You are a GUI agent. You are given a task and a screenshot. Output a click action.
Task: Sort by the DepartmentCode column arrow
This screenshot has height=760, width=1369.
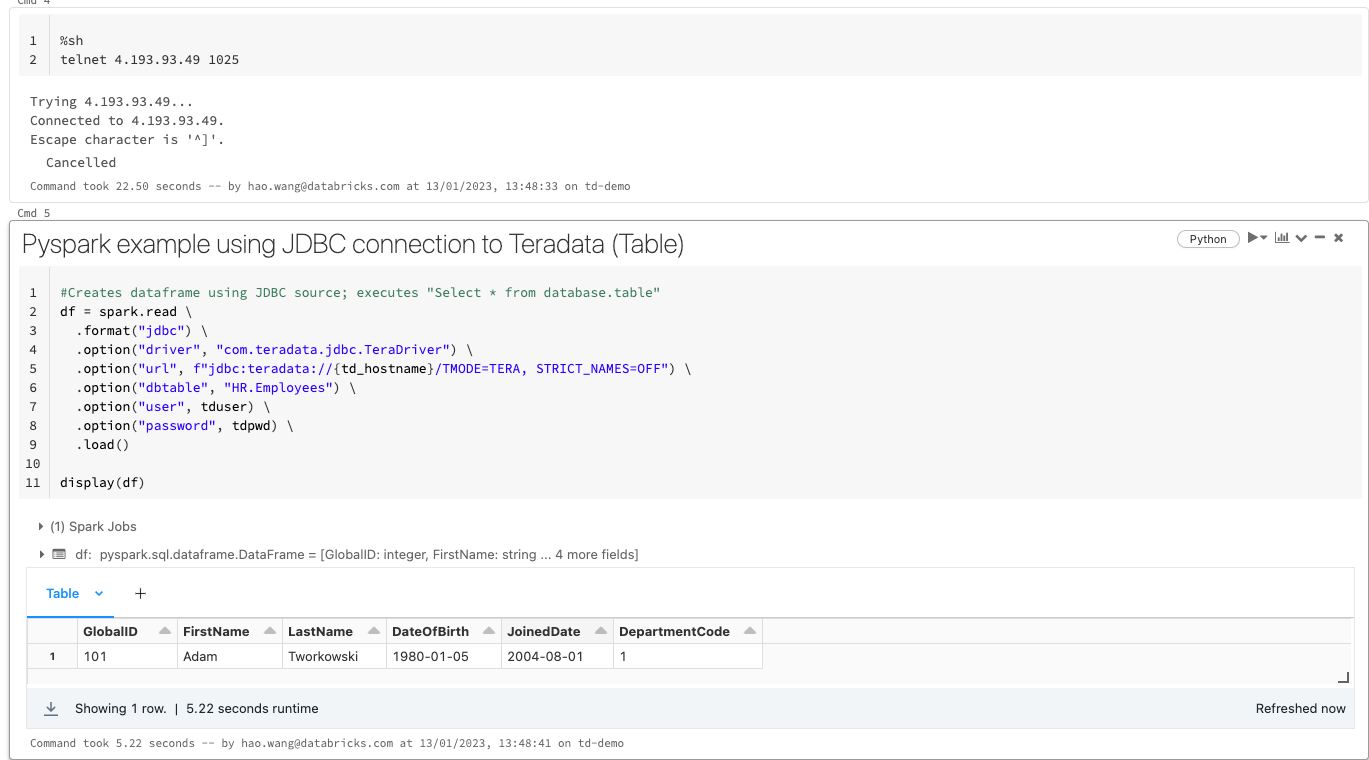pos(750,631)
